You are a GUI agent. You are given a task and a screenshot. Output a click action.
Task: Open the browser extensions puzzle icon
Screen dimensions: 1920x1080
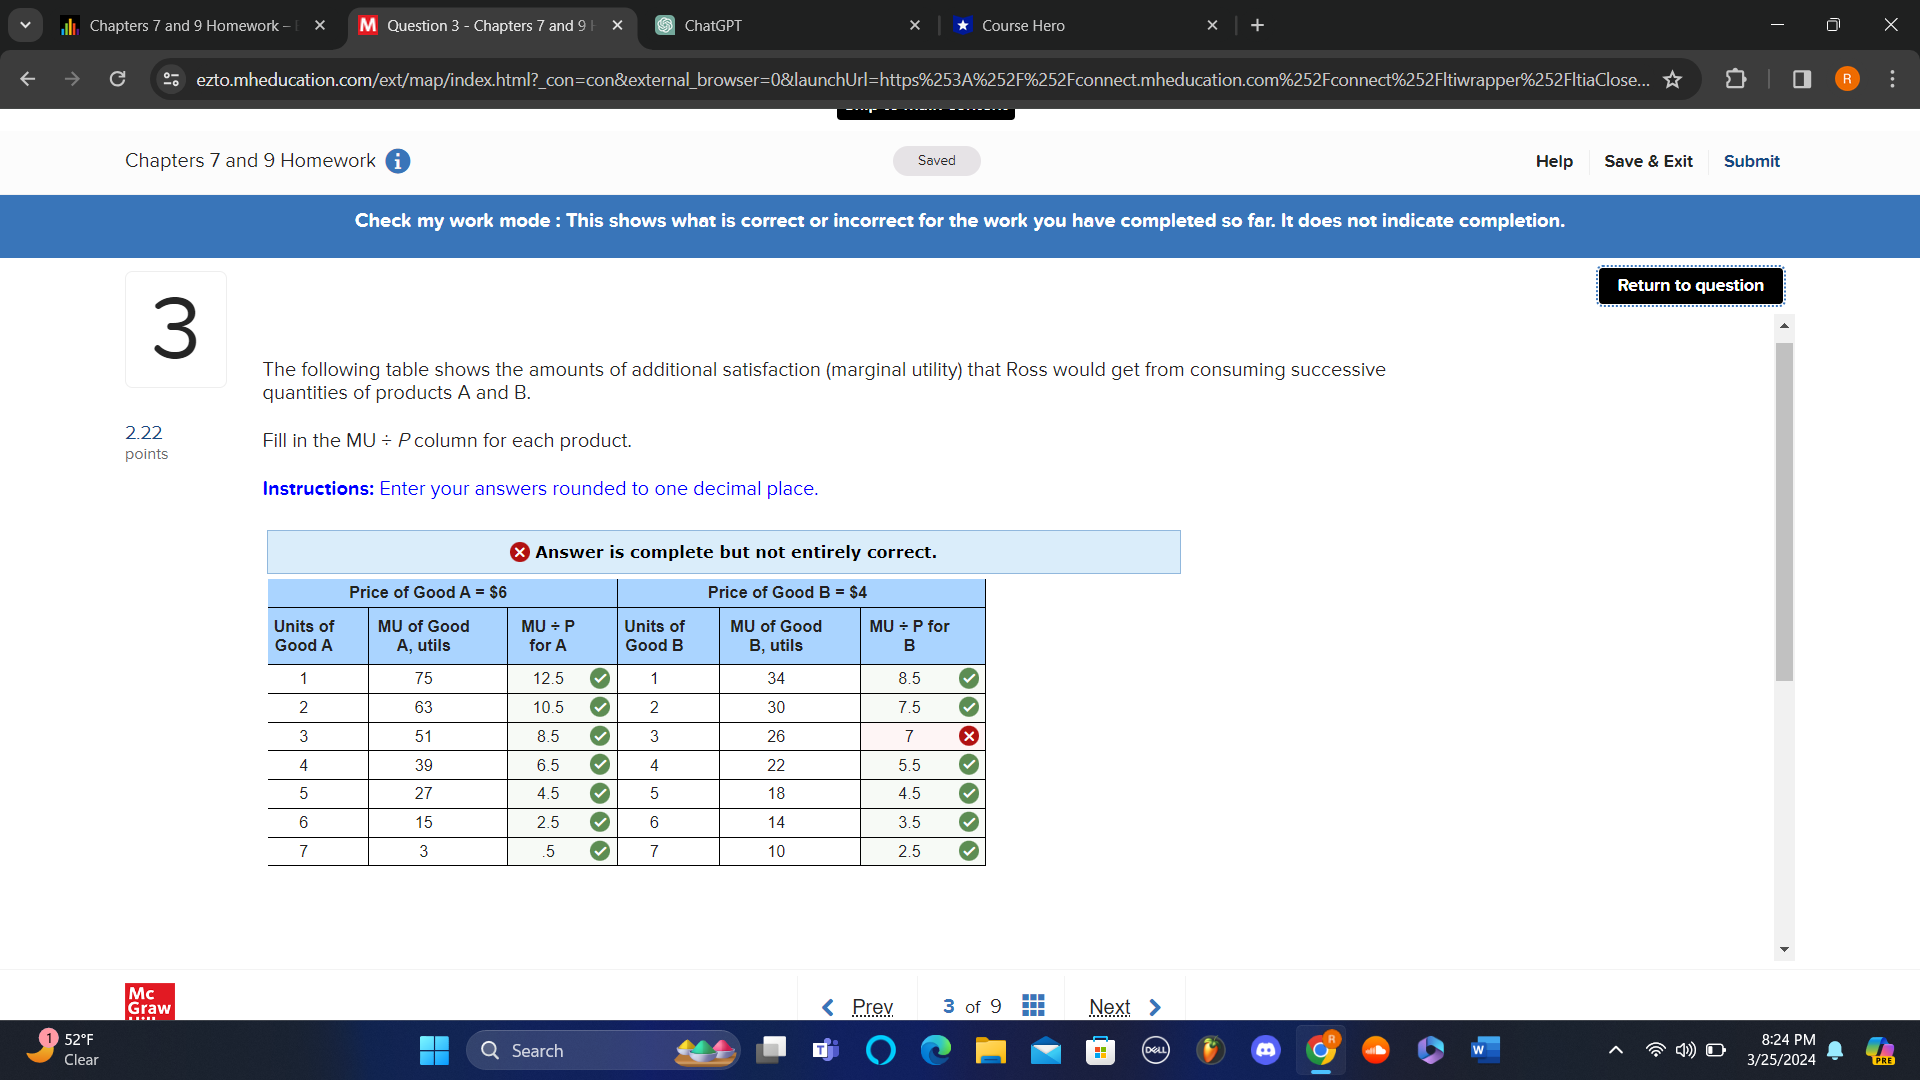pos(1736,79)
